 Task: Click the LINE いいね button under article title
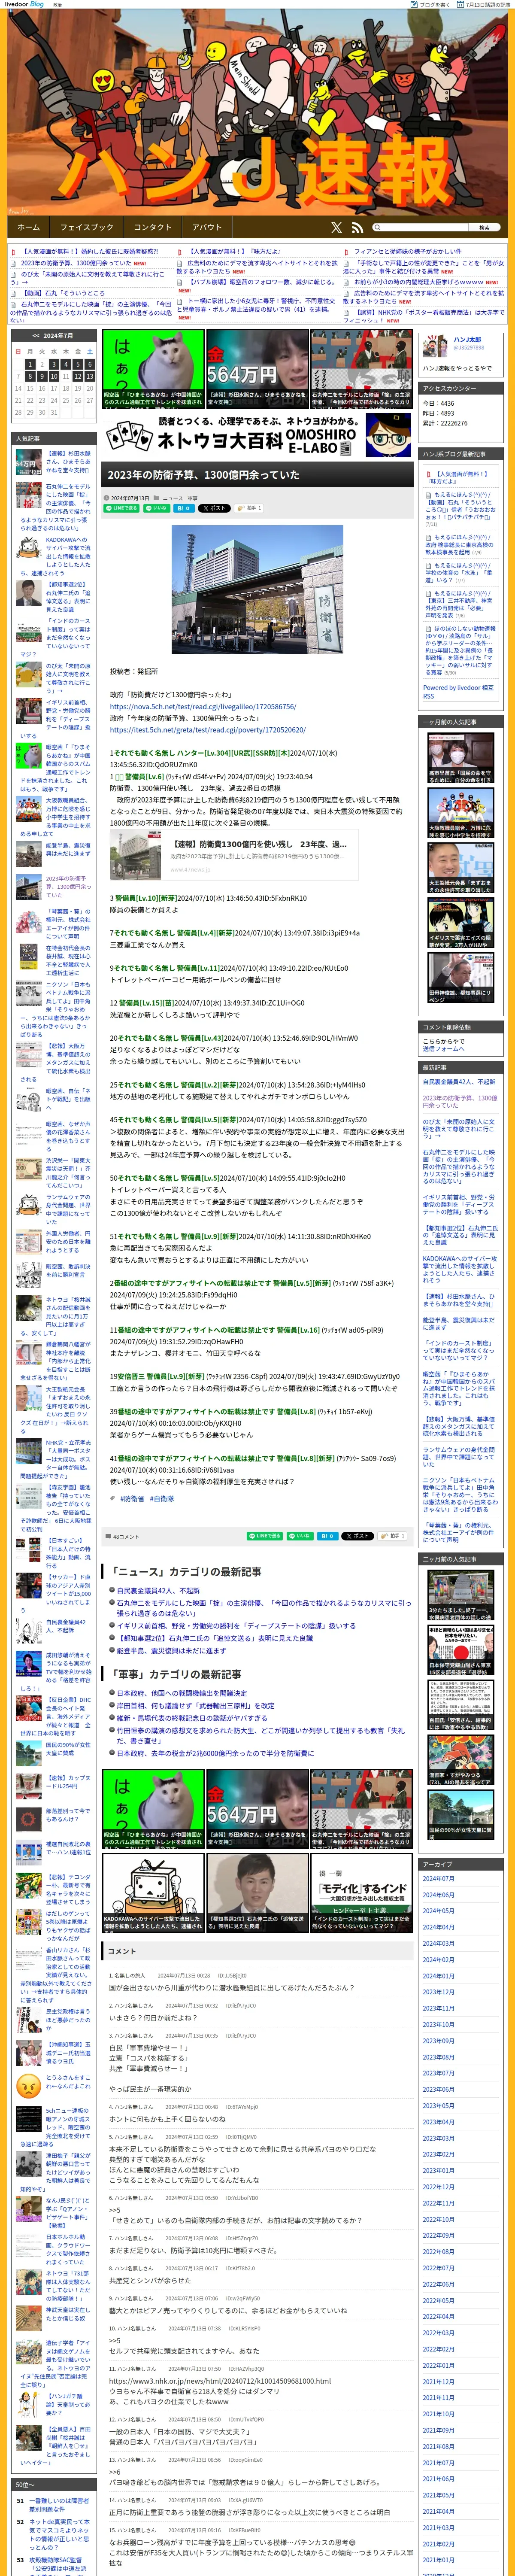[157, 507]
